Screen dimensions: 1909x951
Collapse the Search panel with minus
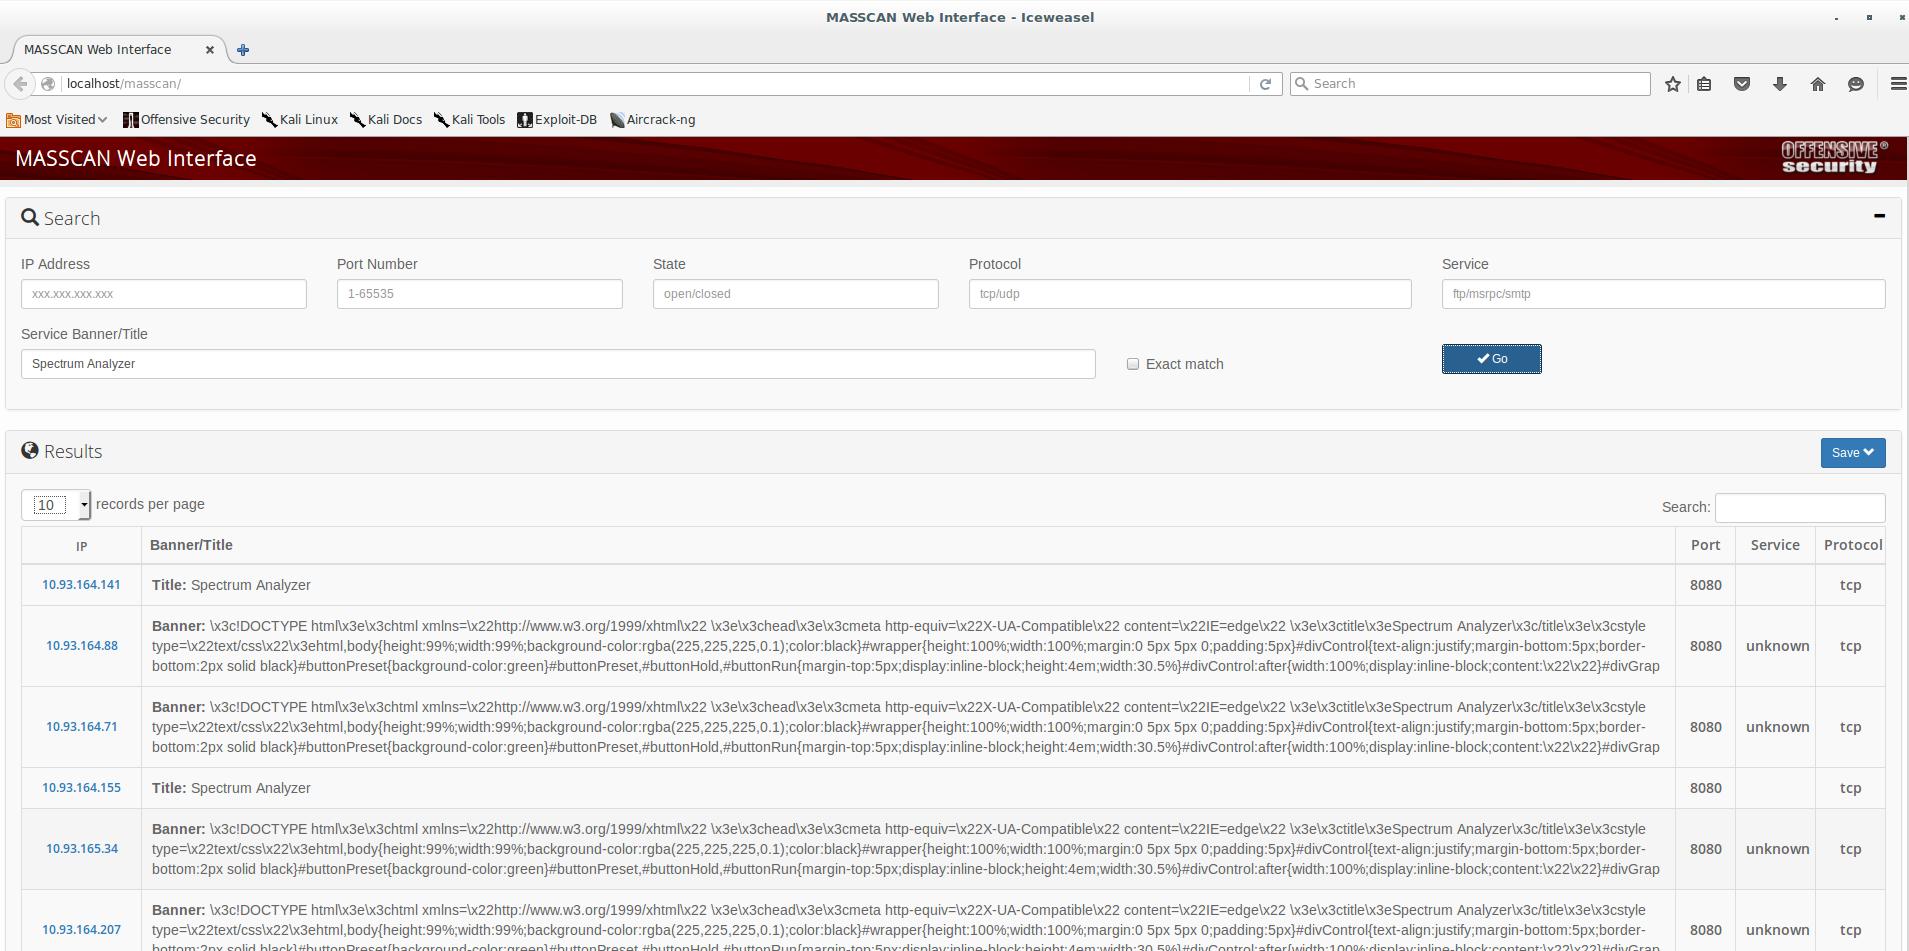click(x=1879, y=216)
